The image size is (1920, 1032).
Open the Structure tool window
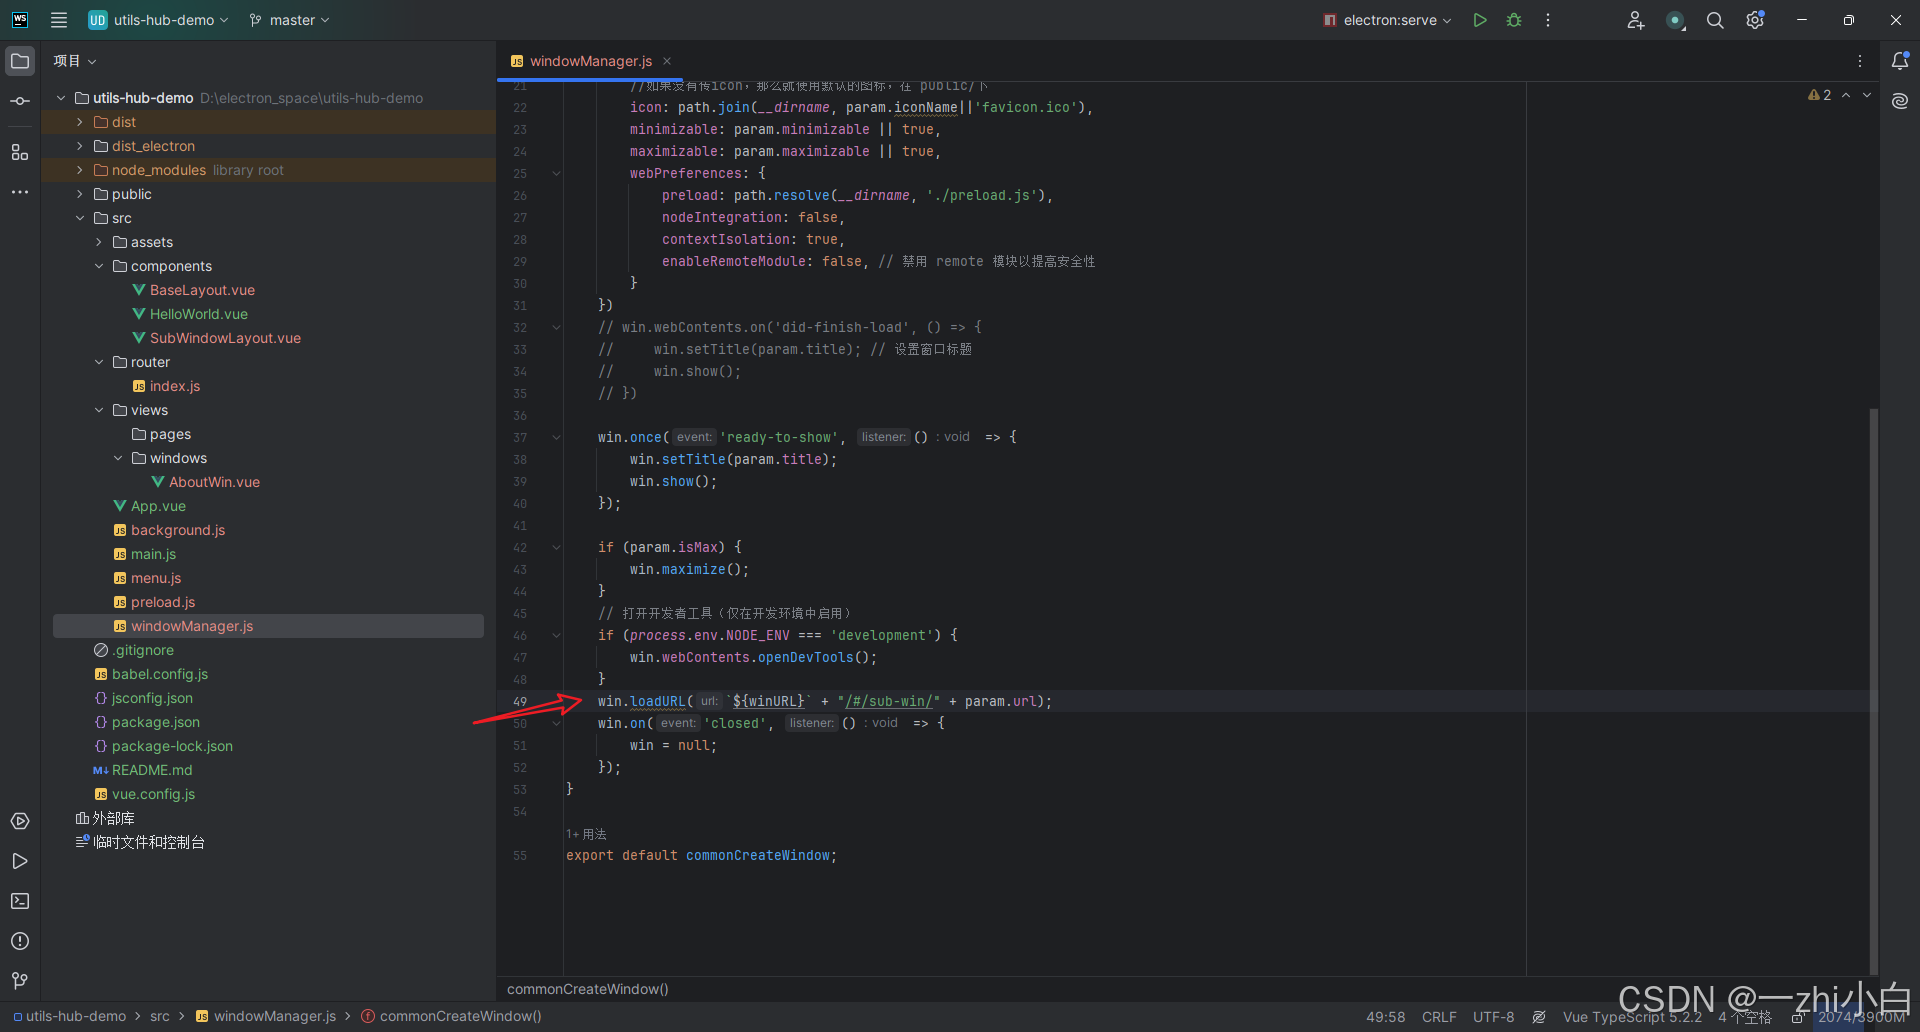click(20, 152)
